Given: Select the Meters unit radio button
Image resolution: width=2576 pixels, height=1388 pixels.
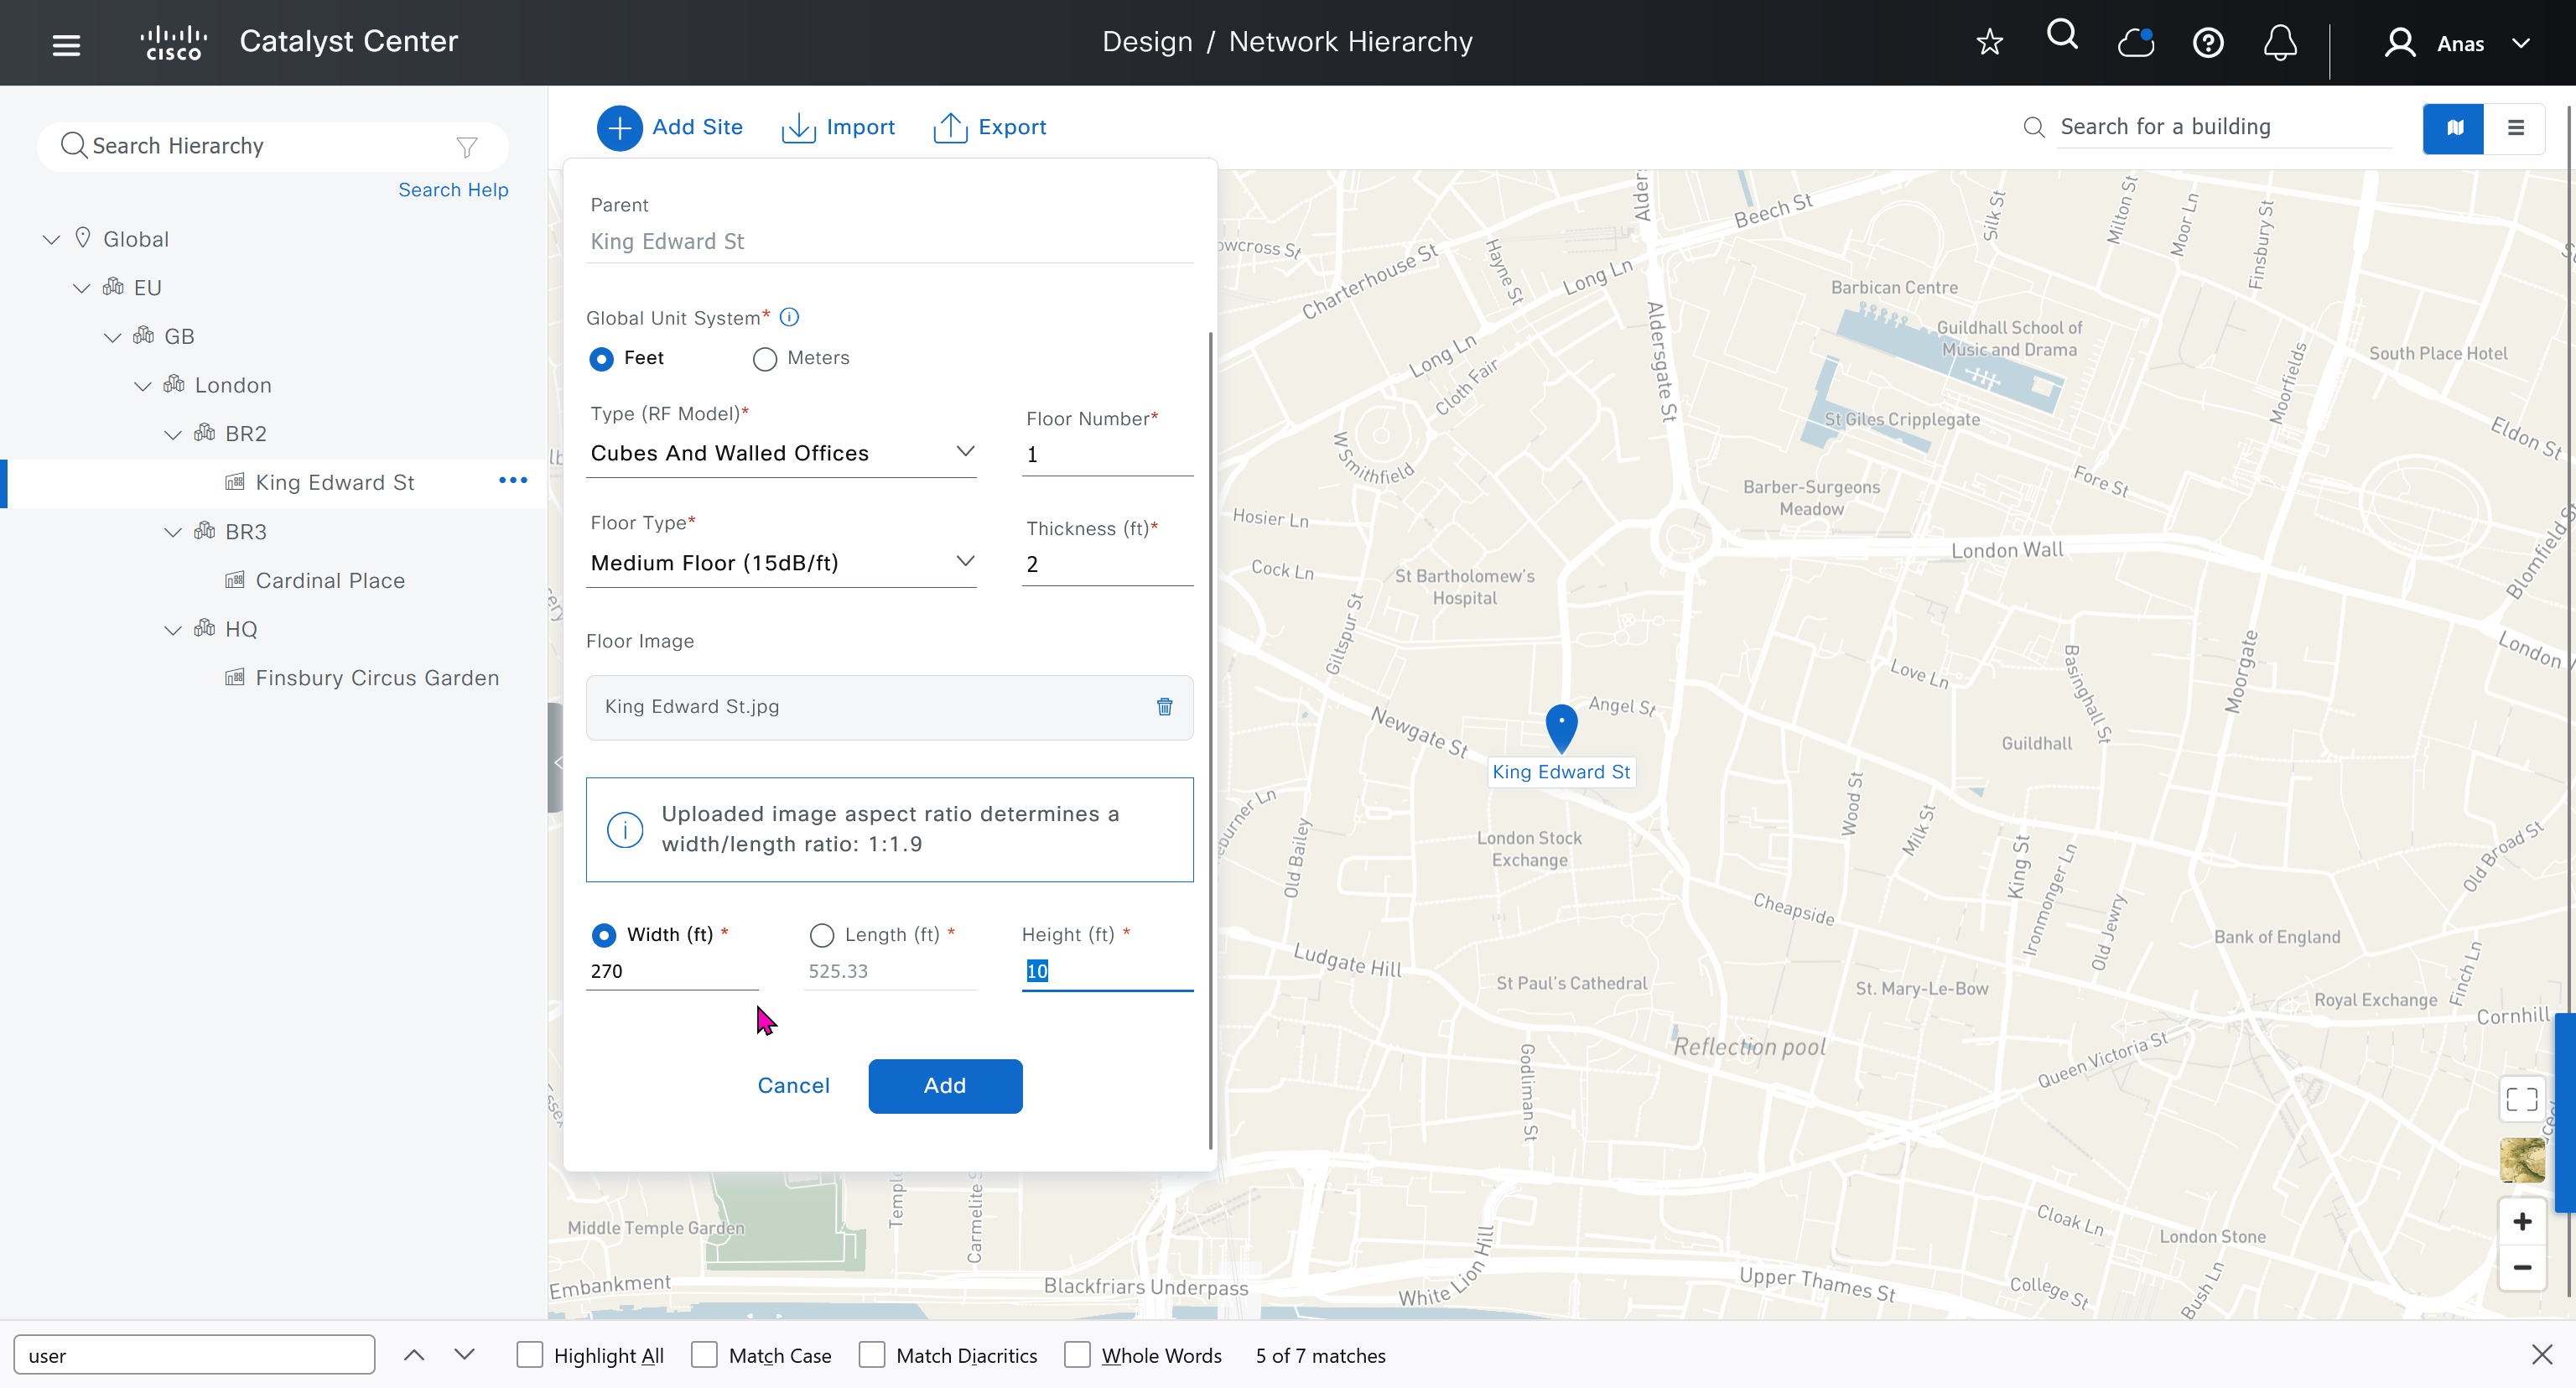Looking at the screenshot, I should point(765,359).
